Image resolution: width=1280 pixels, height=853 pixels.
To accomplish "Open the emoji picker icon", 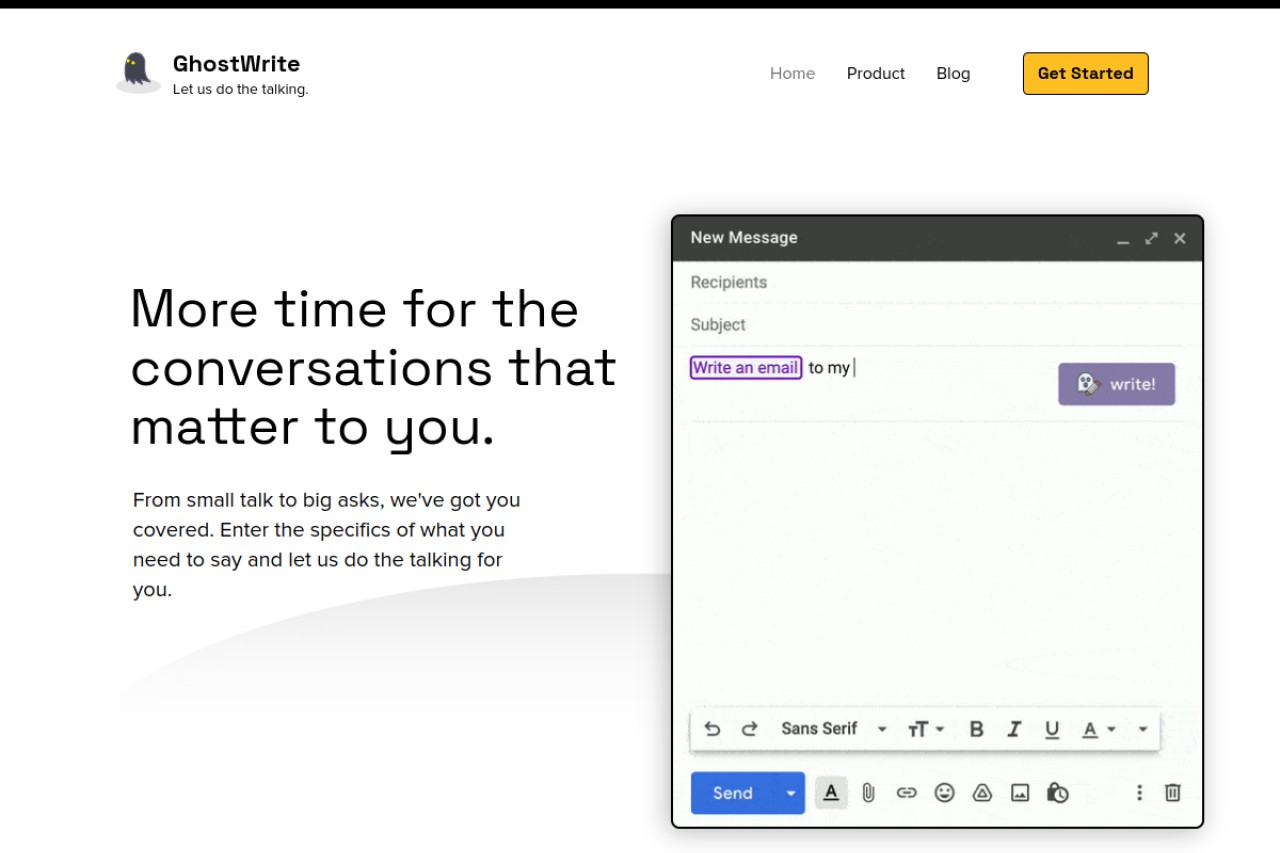I will click(944, 793).
